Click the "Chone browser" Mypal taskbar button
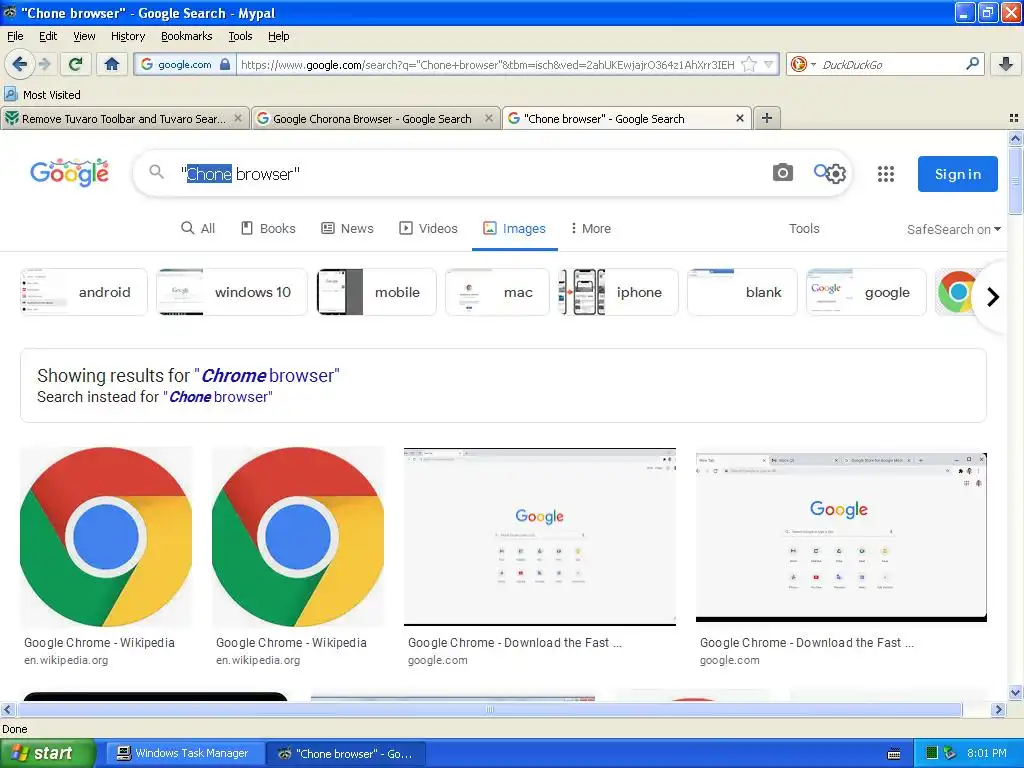Viewport: 1024px width, 768px height. coord(346,753)
